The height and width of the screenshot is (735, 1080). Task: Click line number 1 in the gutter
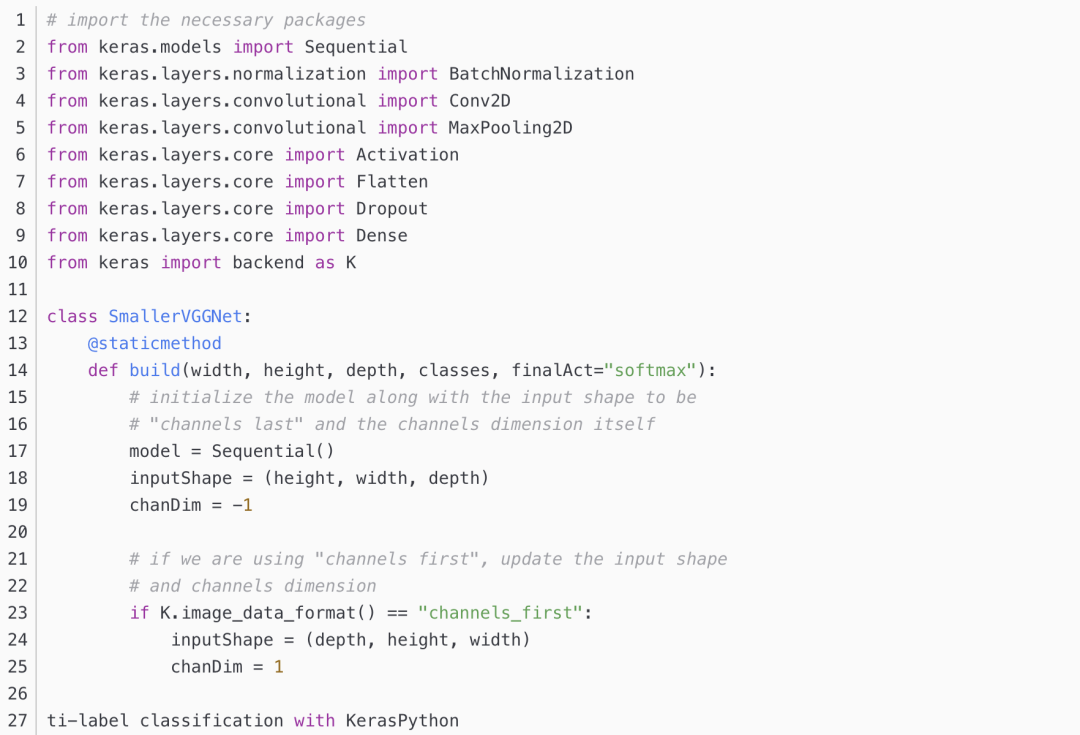21,20
